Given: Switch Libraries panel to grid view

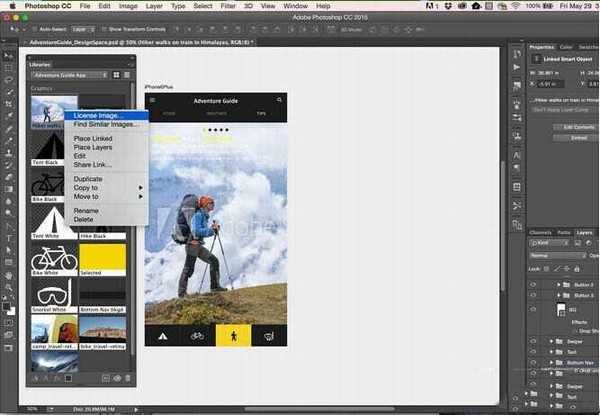Looking at the screenshot, I should (118, 74).
